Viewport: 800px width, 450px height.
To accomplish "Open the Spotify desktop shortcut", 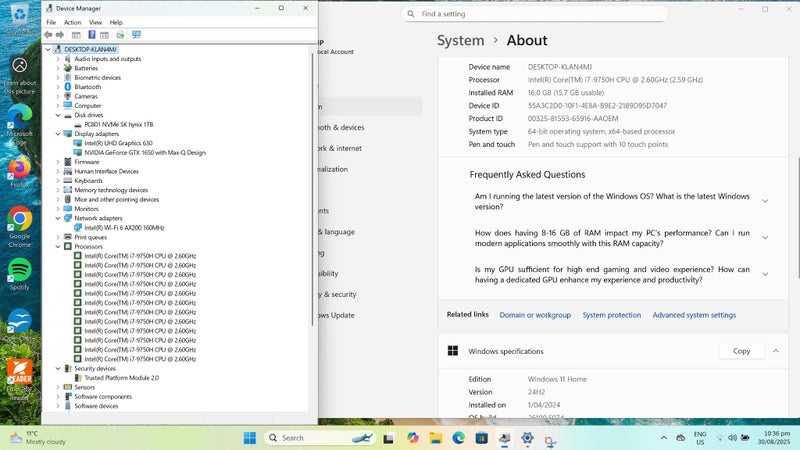I will 20,274.
